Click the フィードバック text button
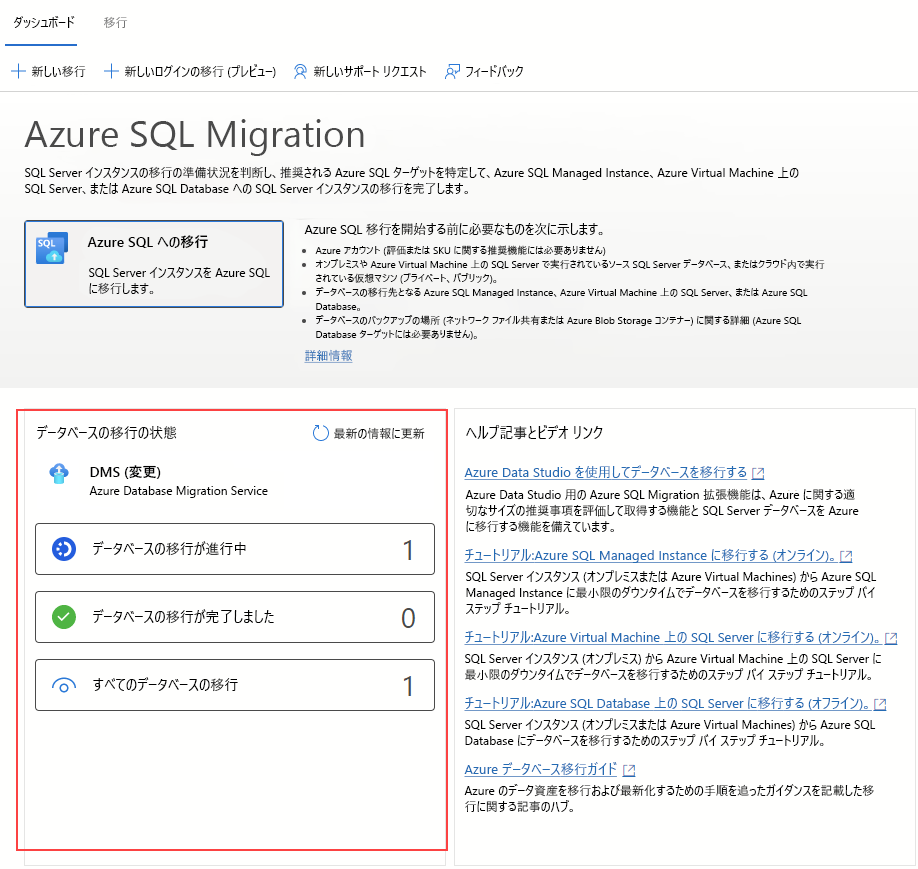The width and height of the screenshot is (918, 869). coord(494,71)
